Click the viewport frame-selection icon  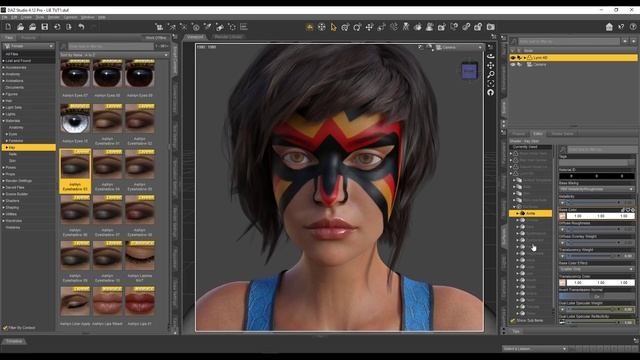point(491,83)
